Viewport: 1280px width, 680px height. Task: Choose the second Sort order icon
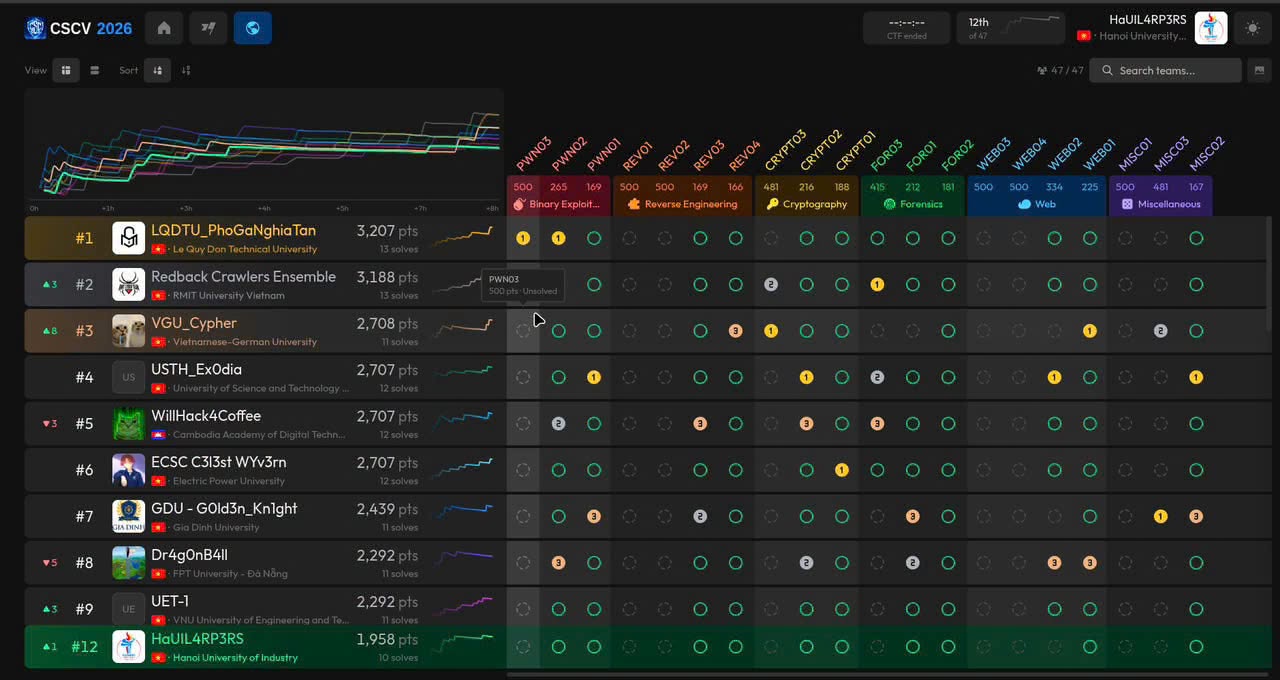point(186,70)
